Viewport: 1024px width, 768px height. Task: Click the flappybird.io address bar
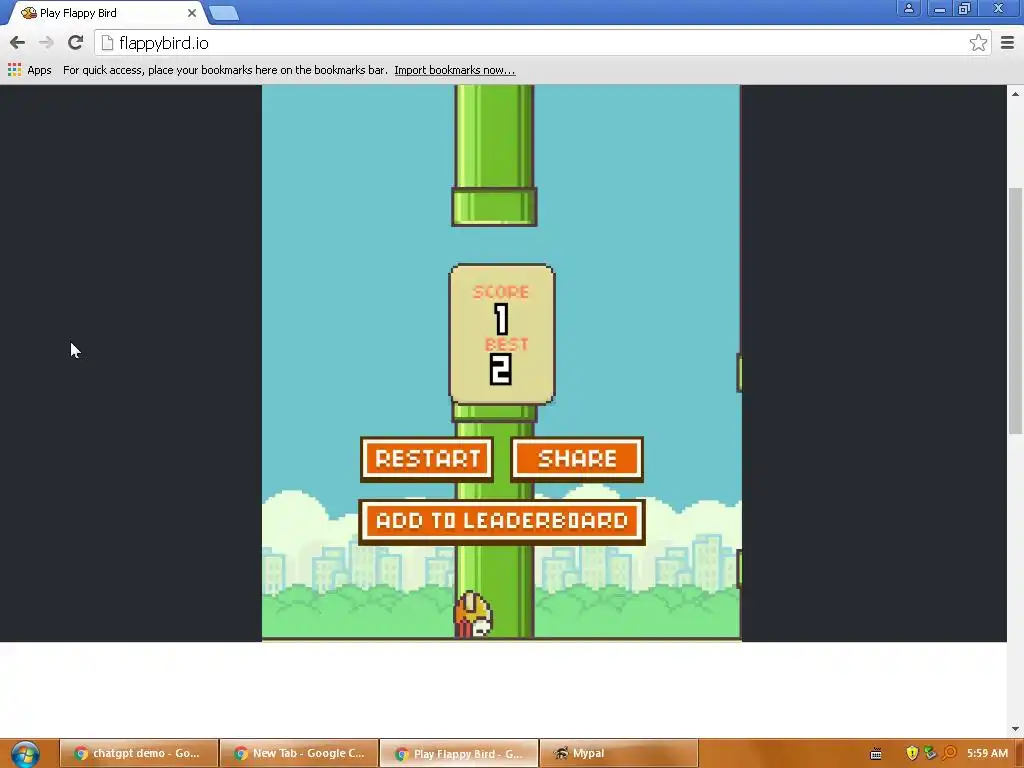point(542,43)
